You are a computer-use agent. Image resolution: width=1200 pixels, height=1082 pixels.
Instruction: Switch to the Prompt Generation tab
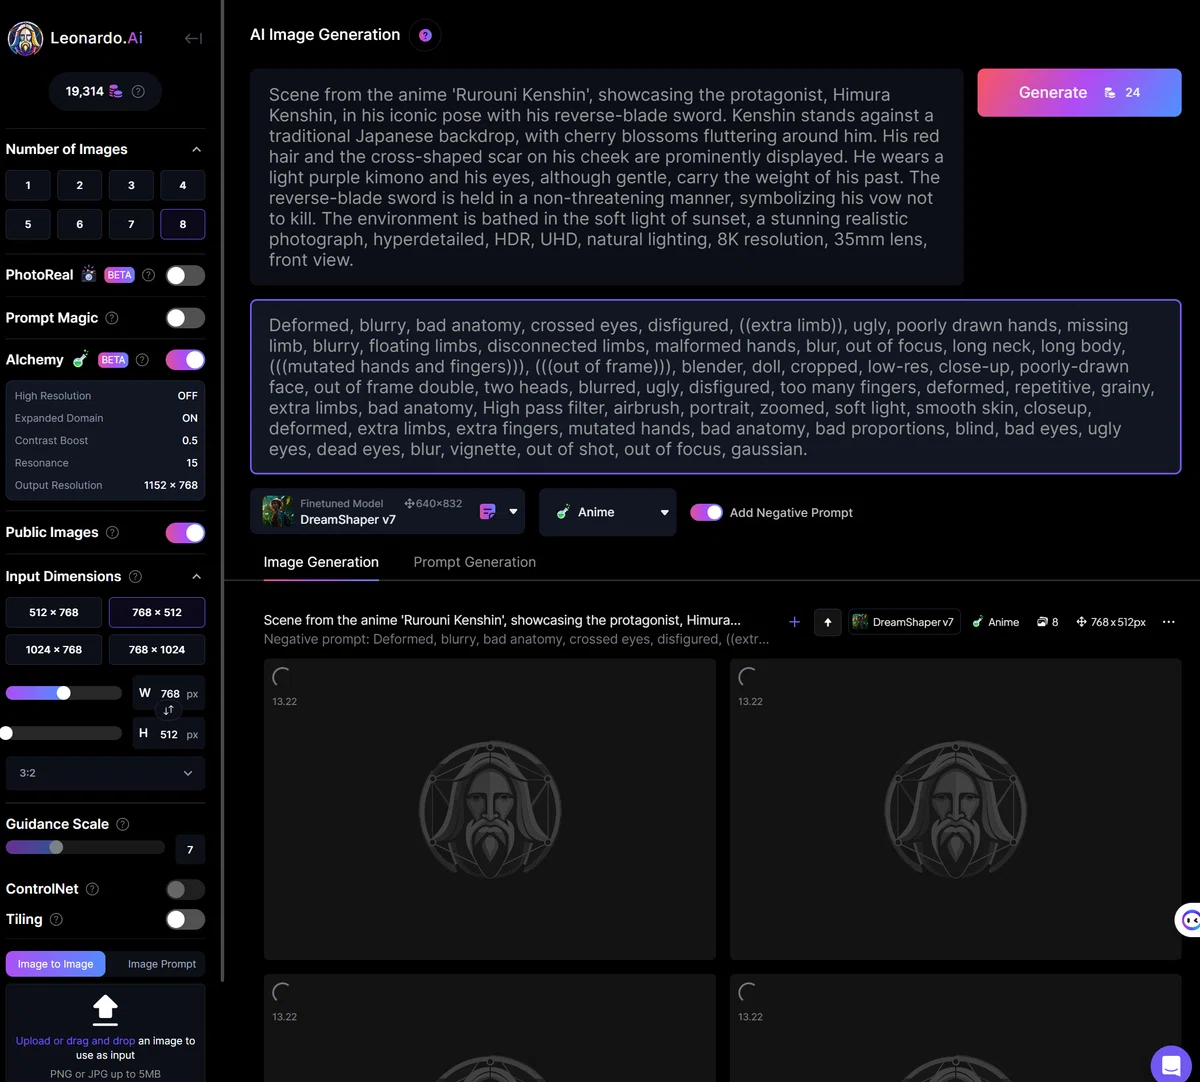coord(475,562)
